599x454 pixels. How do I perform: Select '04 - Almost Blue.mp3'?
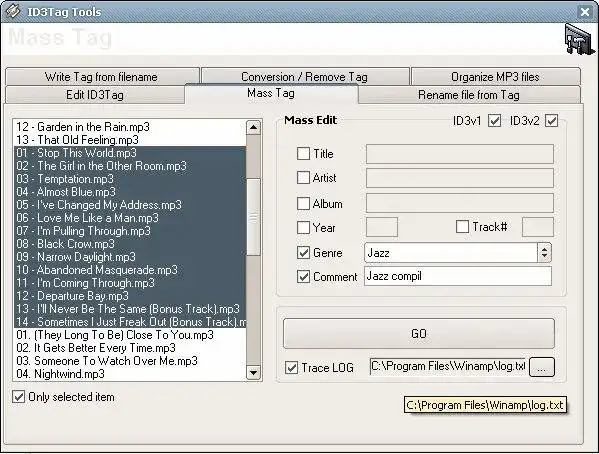pos(130,192)
